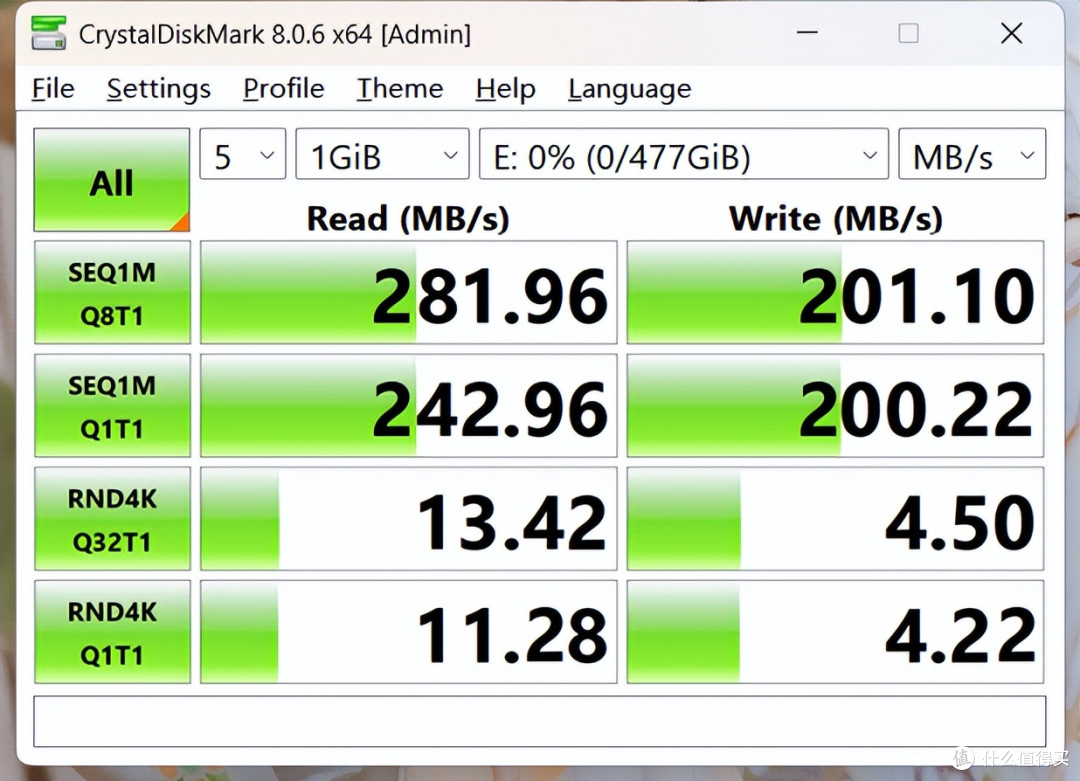Expand the test count dropdown showing 5
Image resolution: width=1080 pixels, height=781 pixels.
pyautogui.click(x=242, y=154)
